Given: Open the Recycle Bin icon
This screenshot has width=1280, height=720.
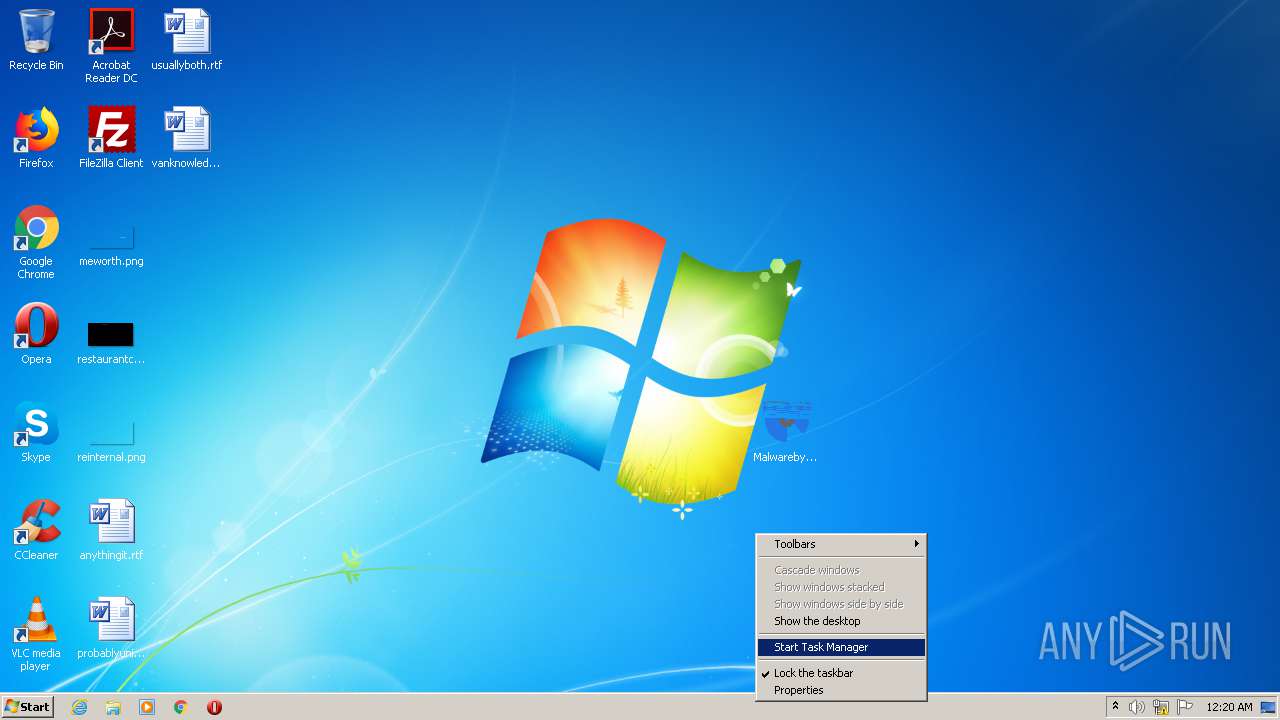Looking at the screenshot, I should (36, 40).
